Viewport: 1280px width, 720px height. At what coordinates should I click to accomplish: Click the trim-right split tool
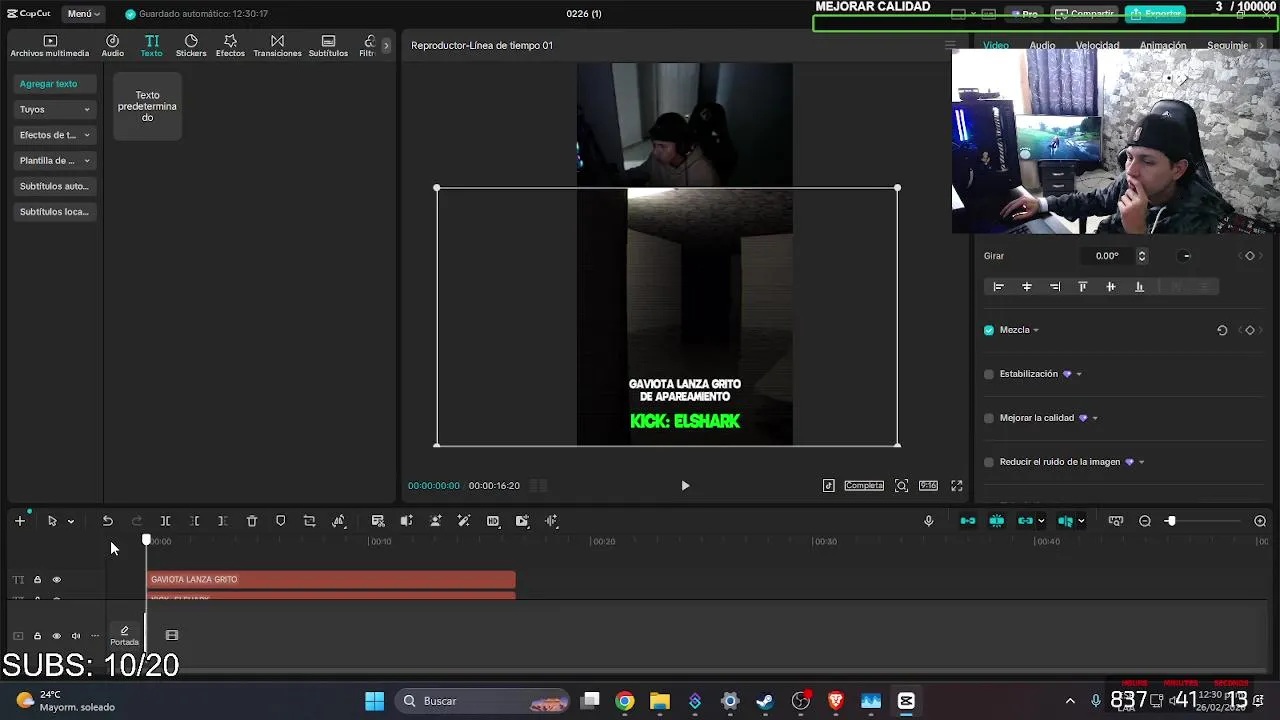point(223,521)
